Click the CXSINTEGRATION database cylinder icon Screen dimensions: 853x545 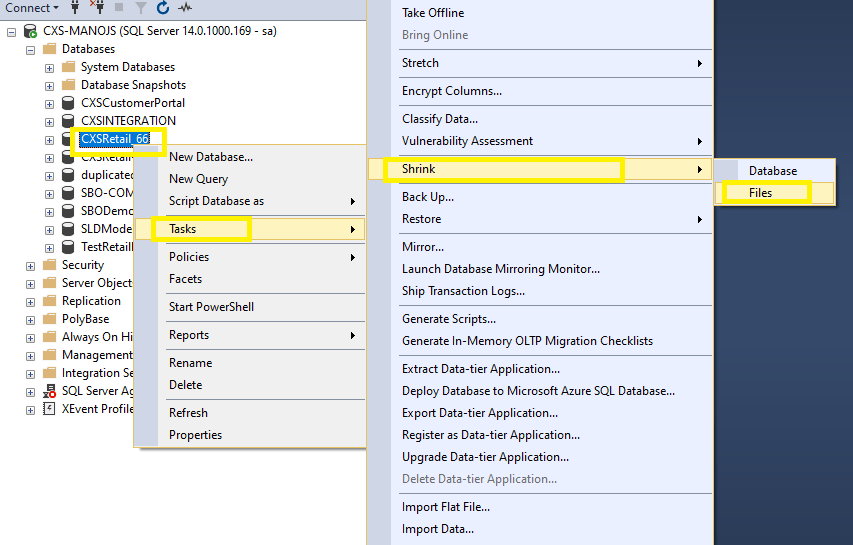(x=68, y=121)
